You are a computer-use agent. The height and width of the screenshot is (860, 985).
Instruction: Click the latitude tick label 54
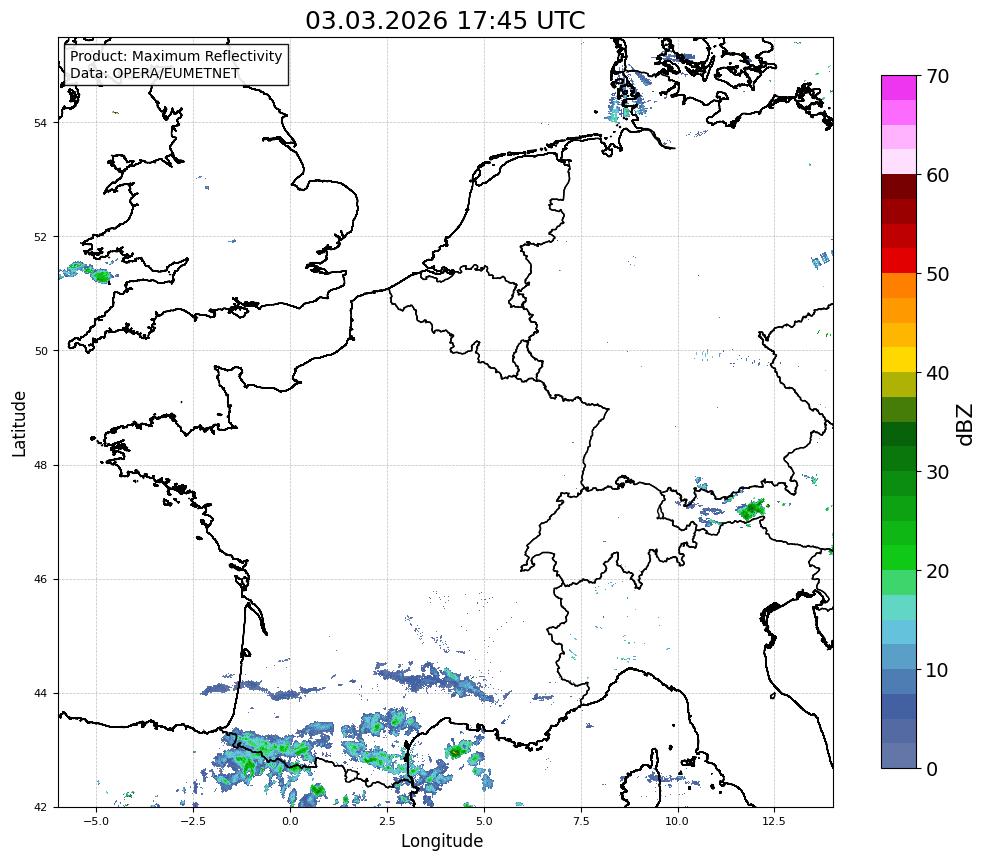point(40,123)
